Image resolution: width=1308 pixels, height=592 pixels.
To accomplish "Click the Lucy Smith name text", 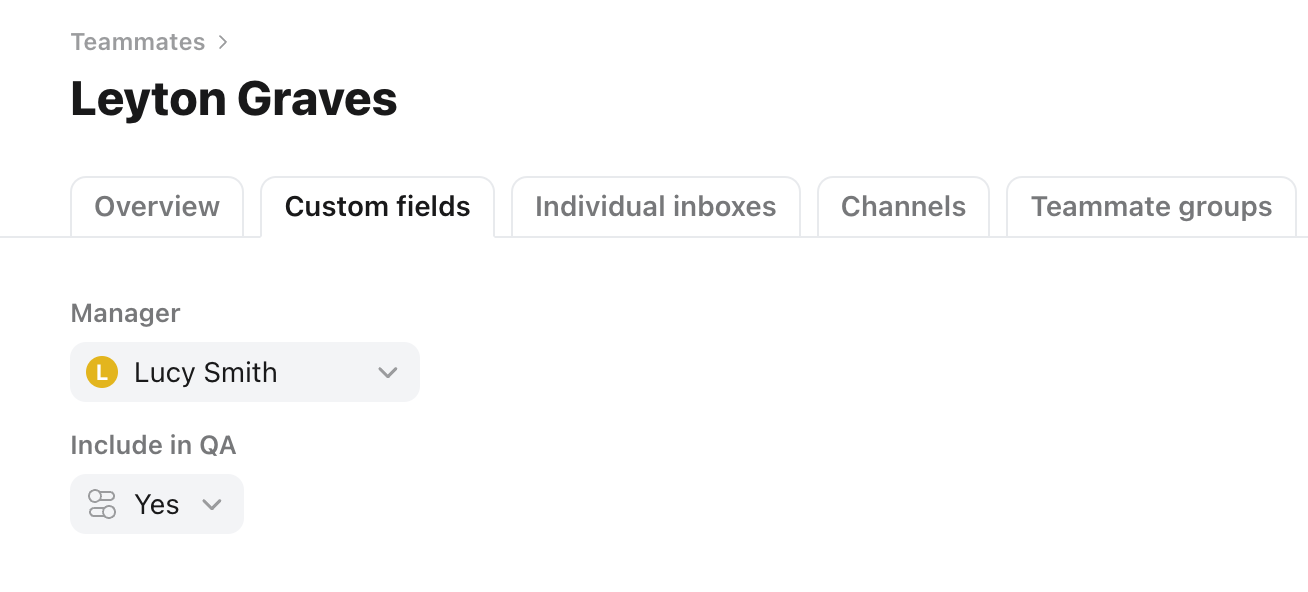I will (205, 372).
